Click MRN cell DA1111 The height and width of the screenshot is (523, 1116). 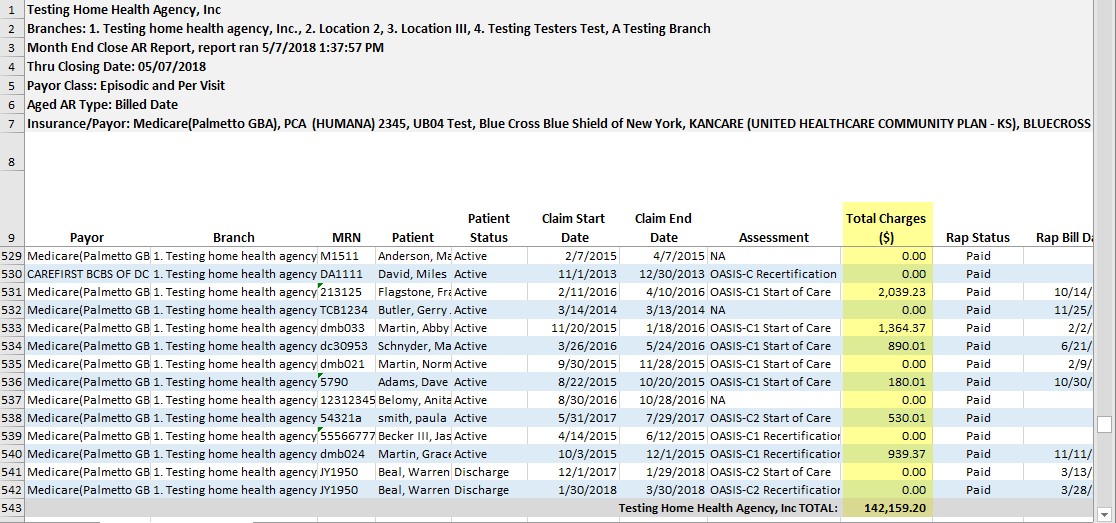[x=347, y=274]
